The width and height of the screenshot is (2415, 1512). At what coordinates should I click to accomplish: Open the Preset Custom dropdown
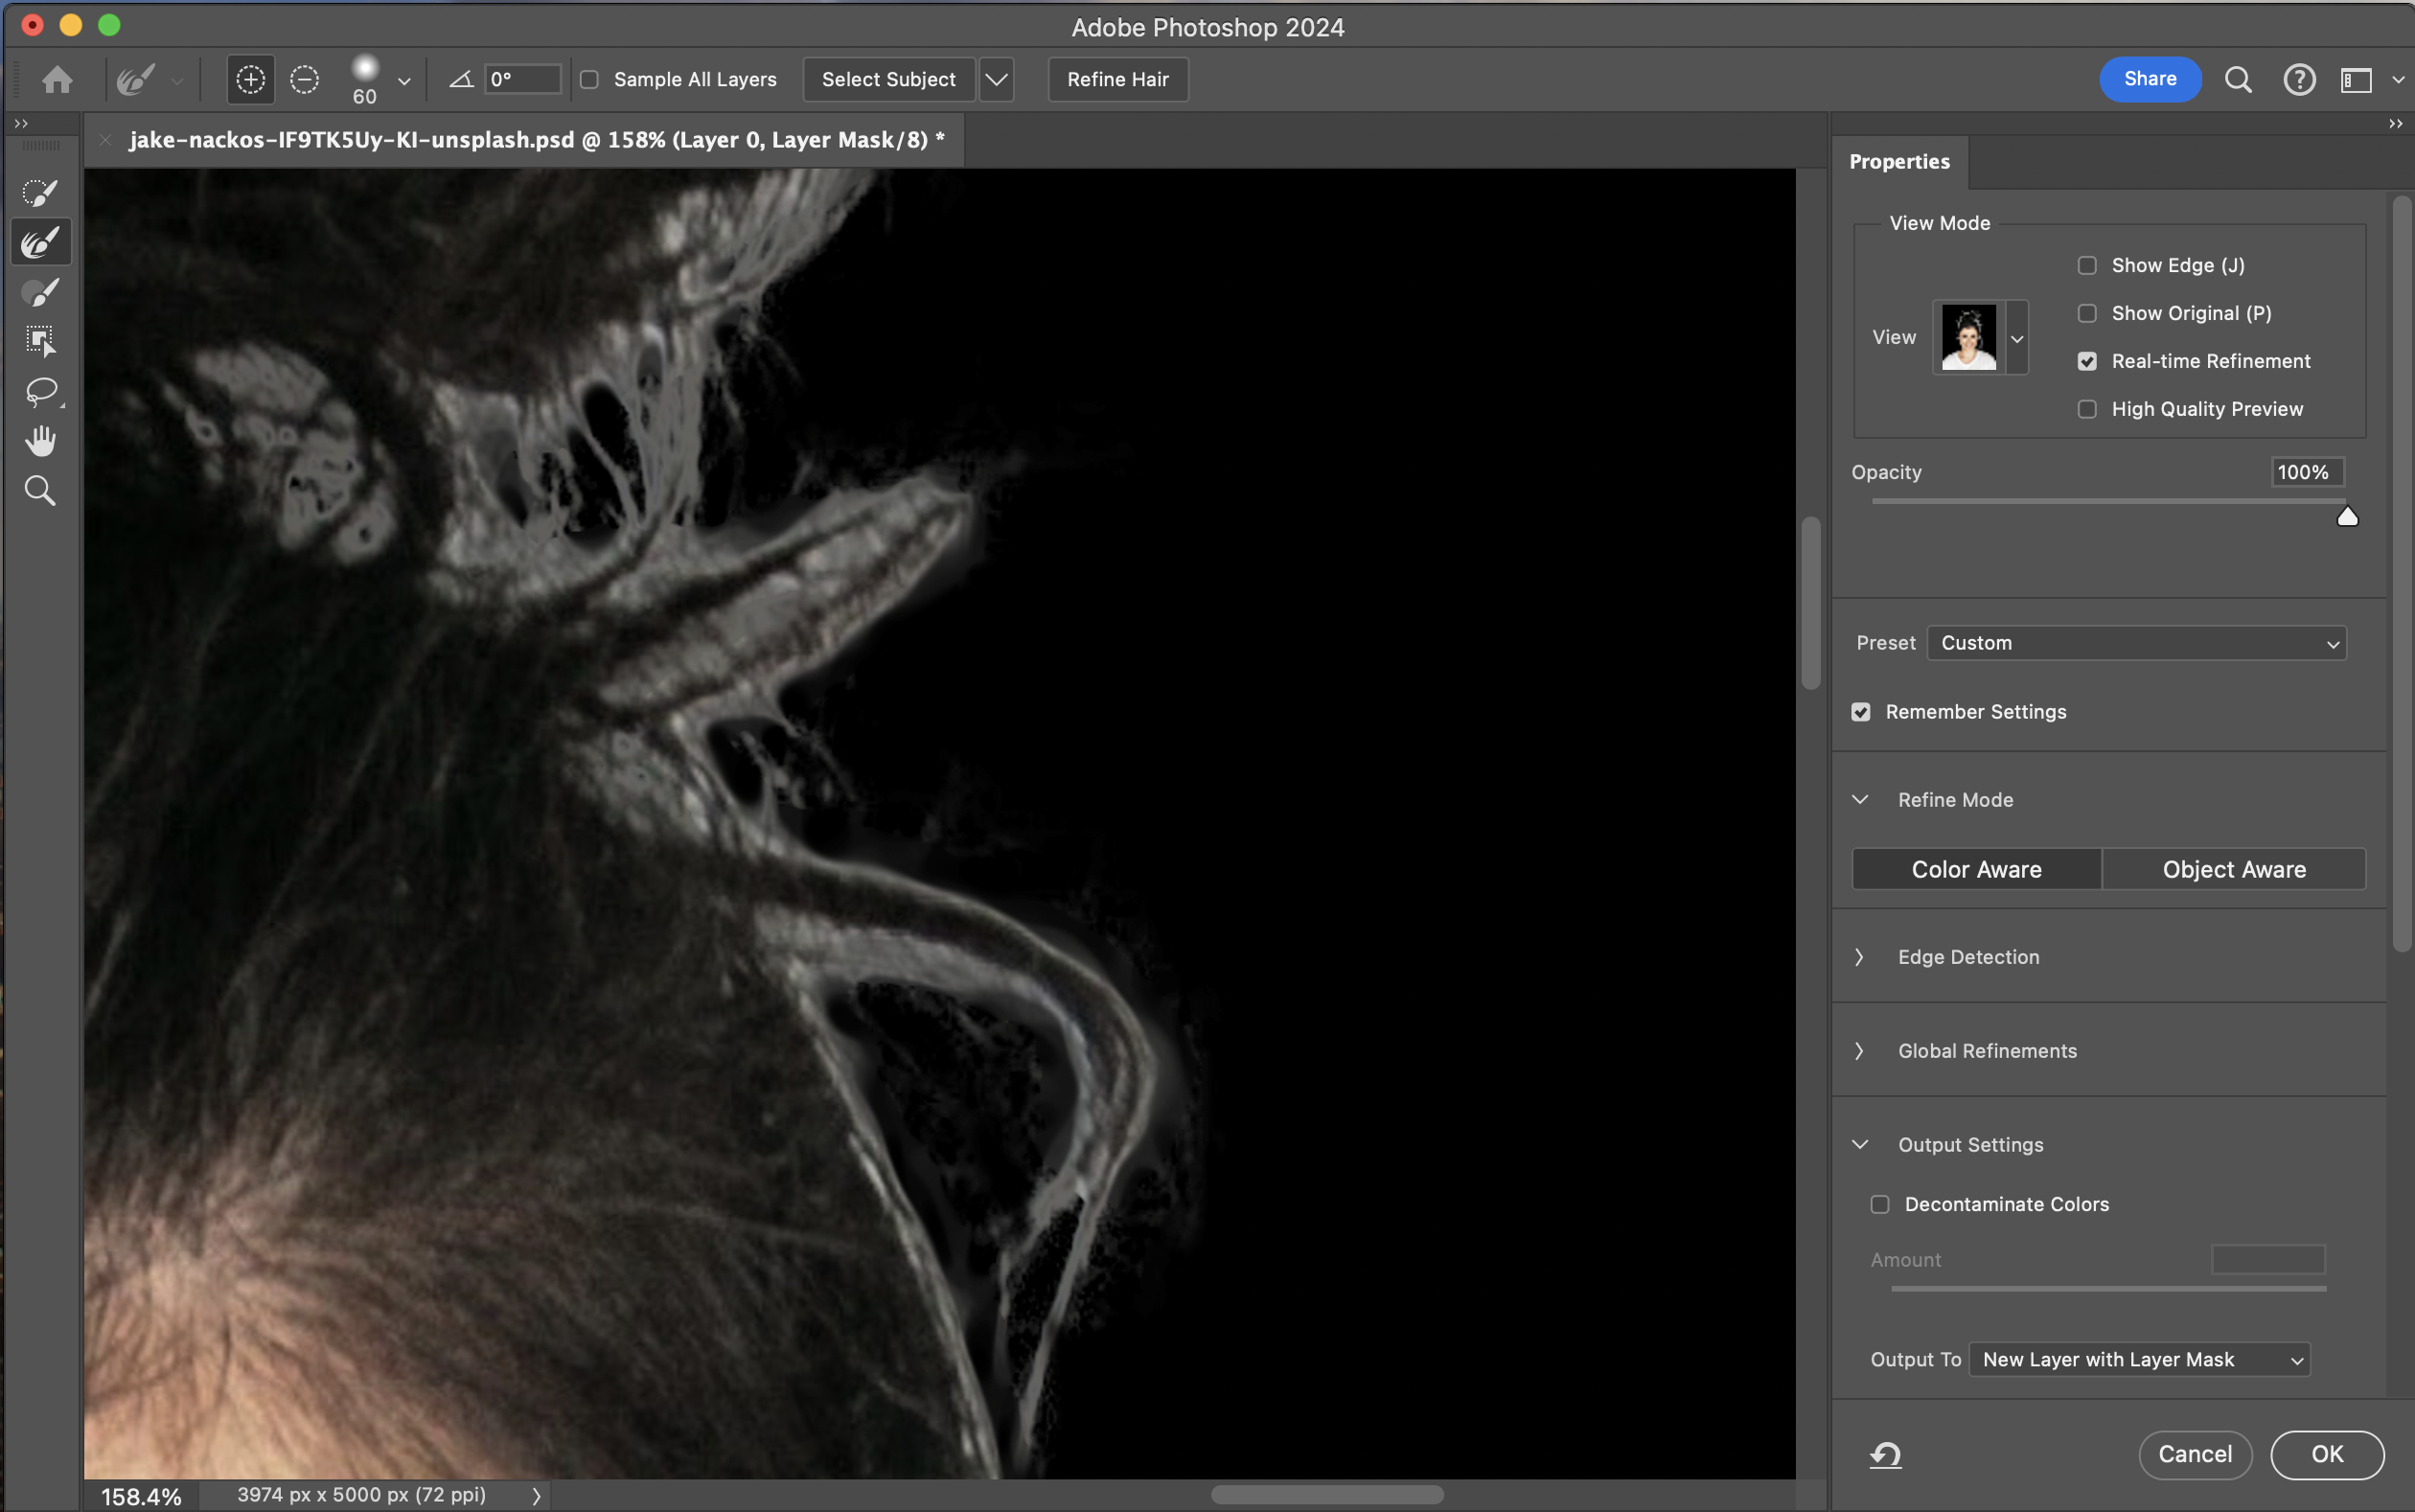click(2136, 643)
